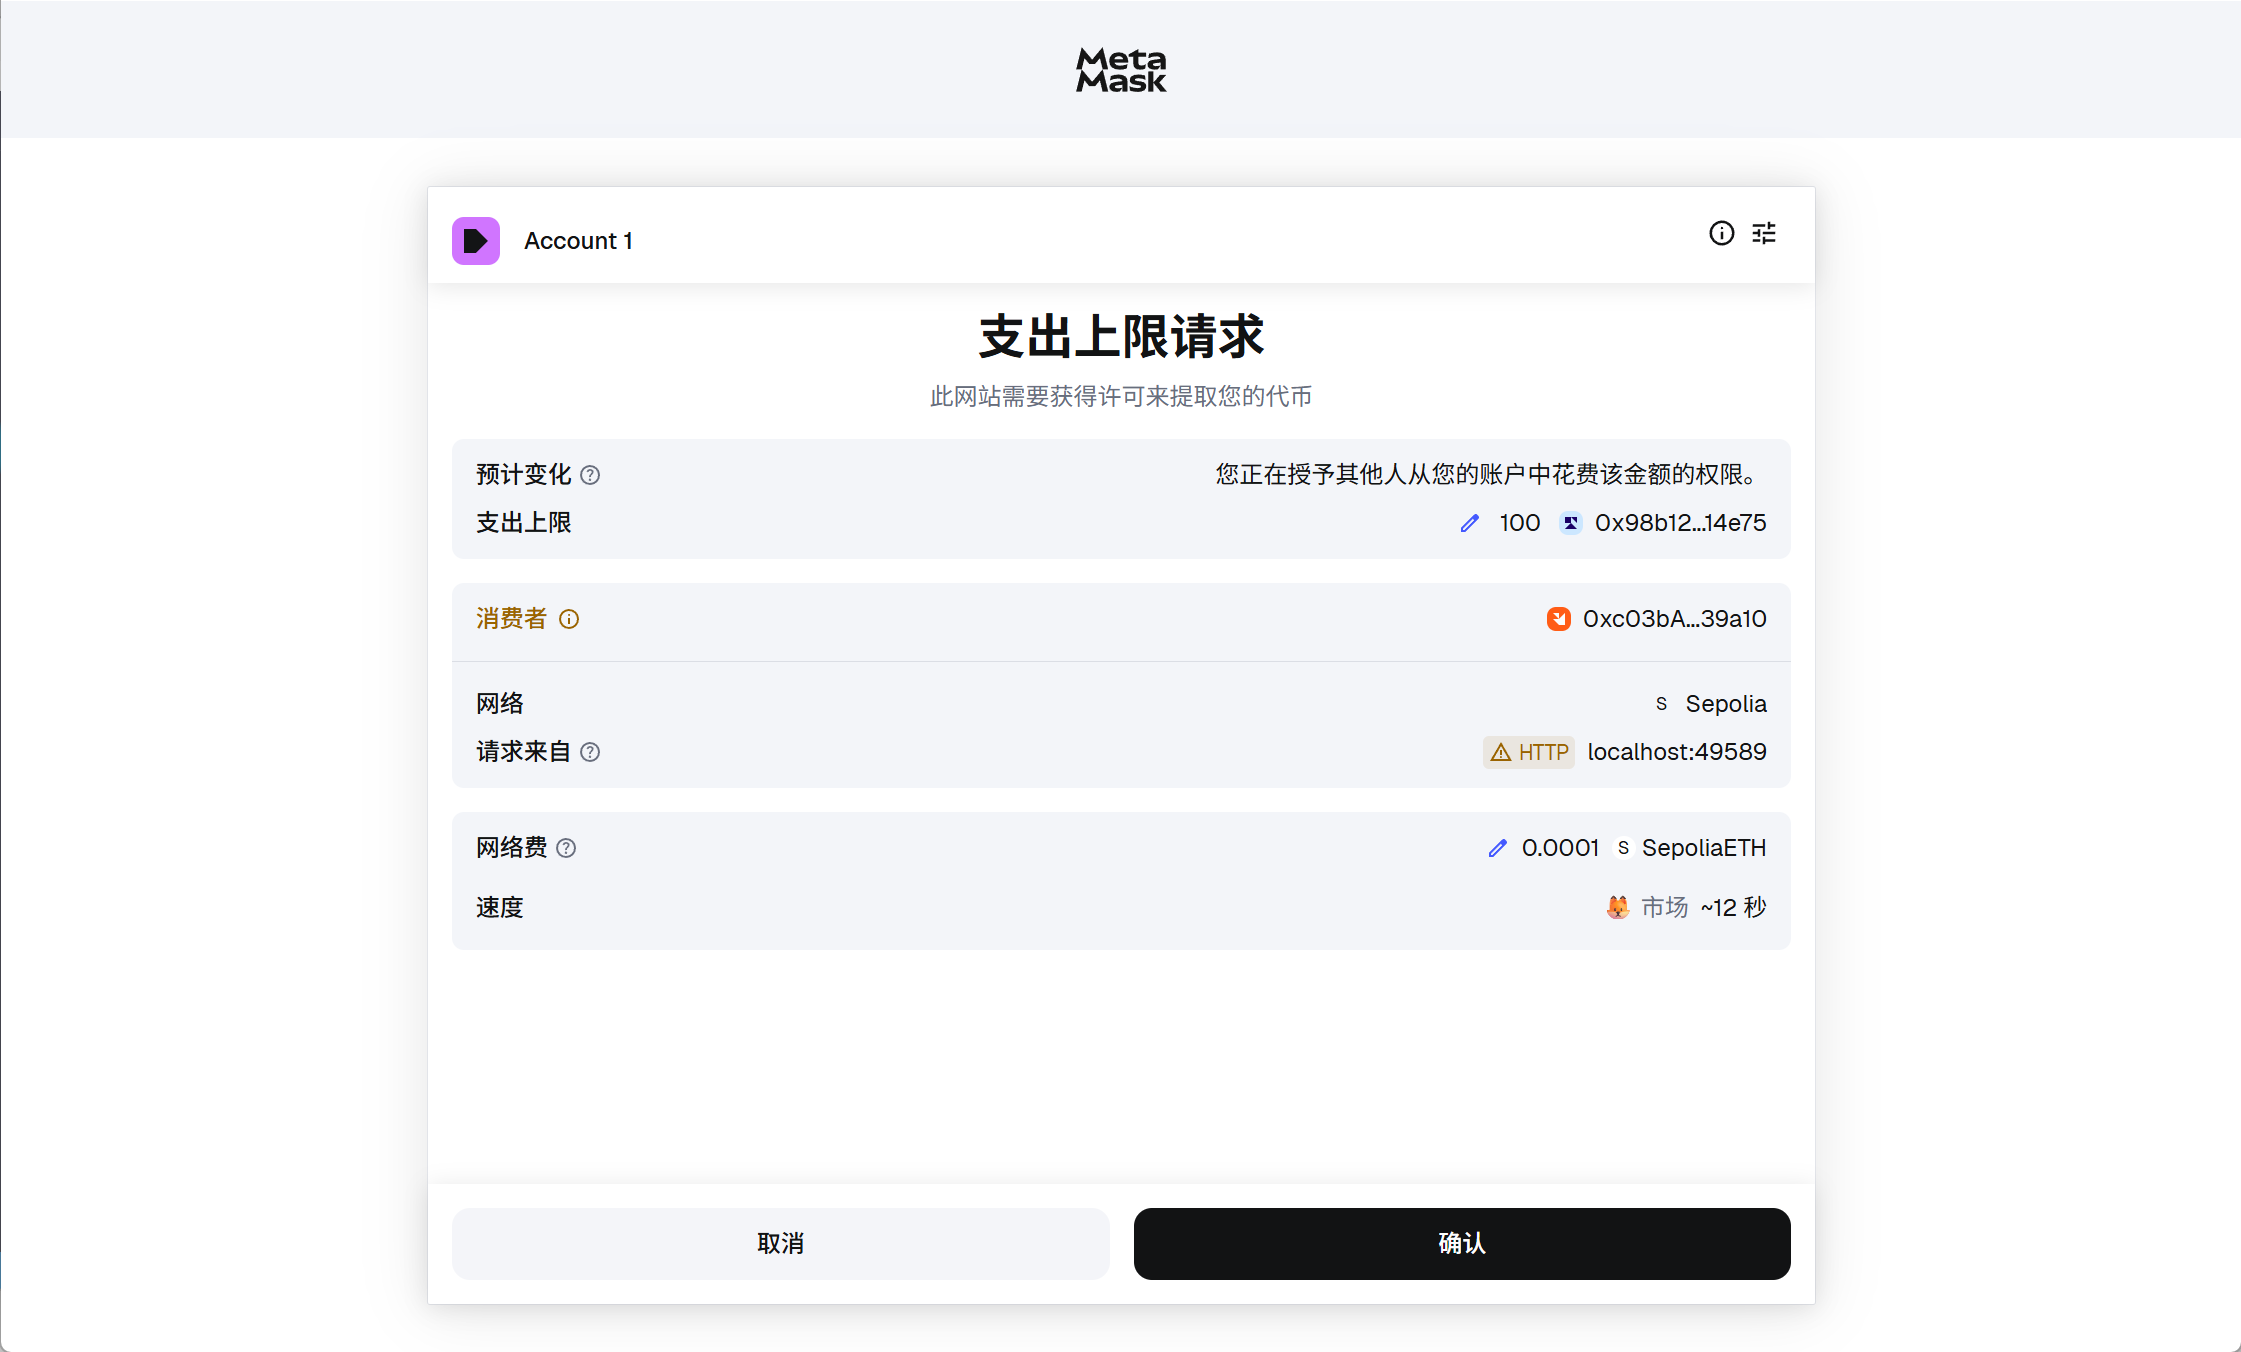Click token address 0x98b12...14e75
This screenshot has height=1352, width=2241.
click(x=1680, y=523)
